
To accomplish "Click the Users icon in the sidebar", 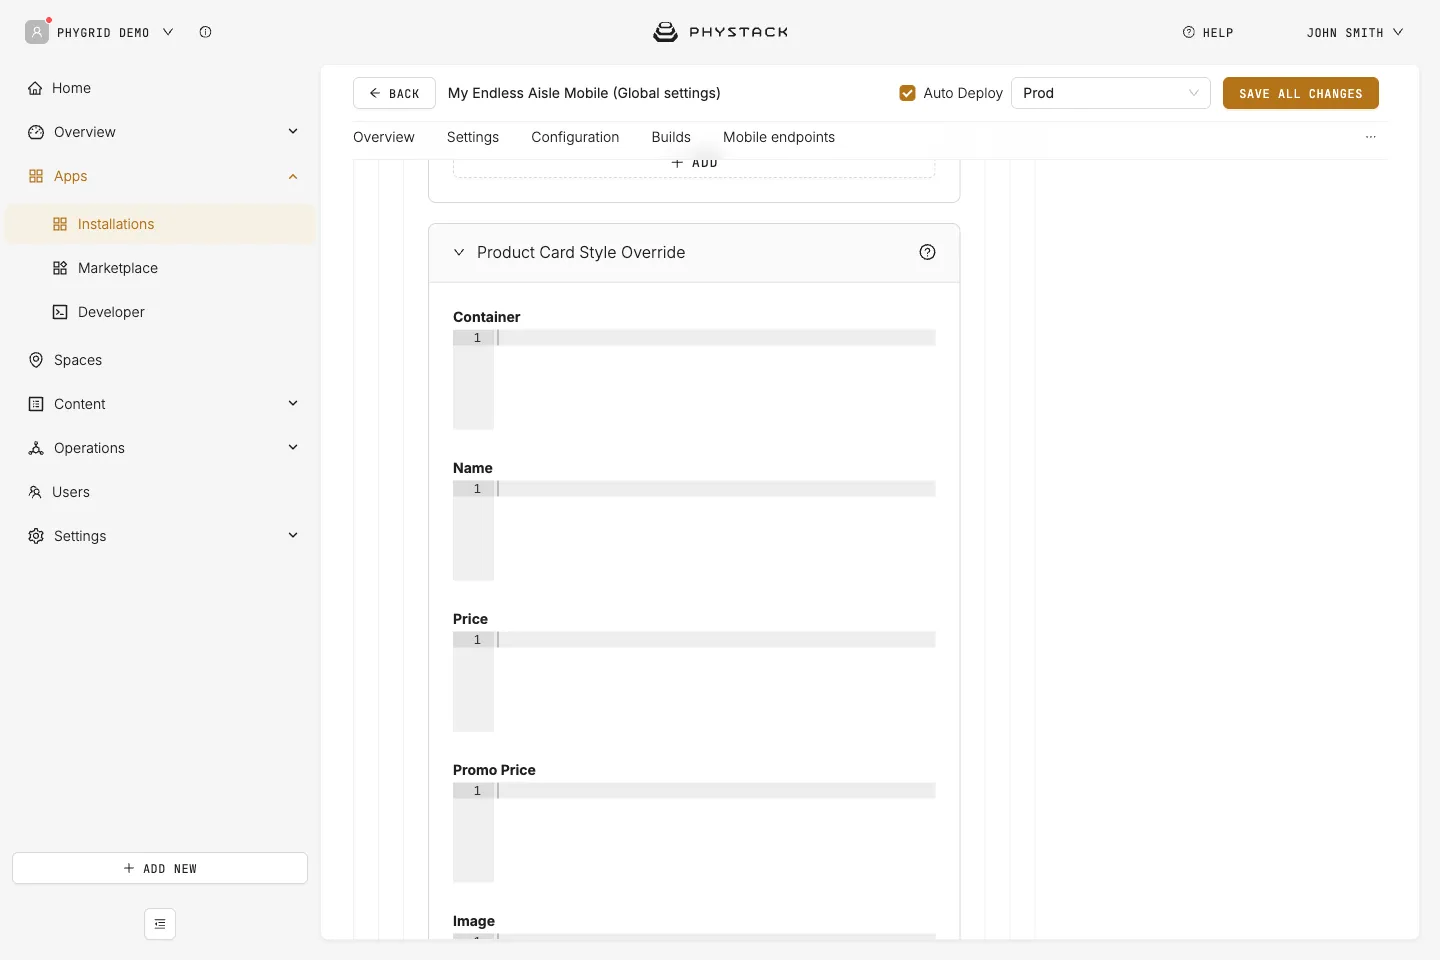I will click(35, 492).
